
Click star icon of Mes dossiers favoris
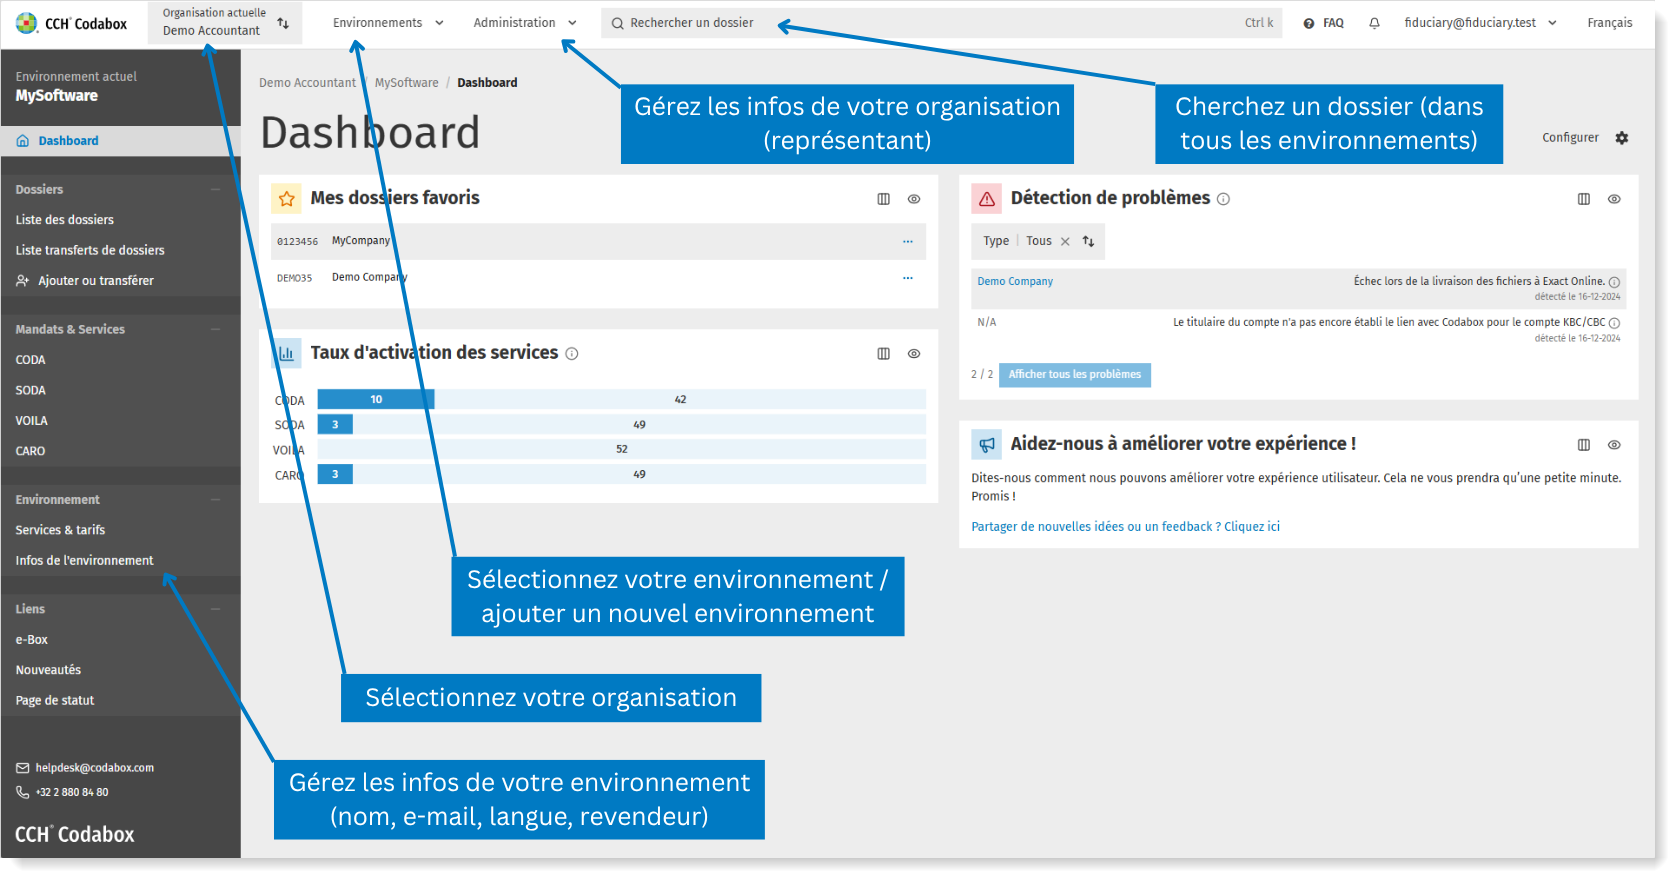tap(287, 199)
